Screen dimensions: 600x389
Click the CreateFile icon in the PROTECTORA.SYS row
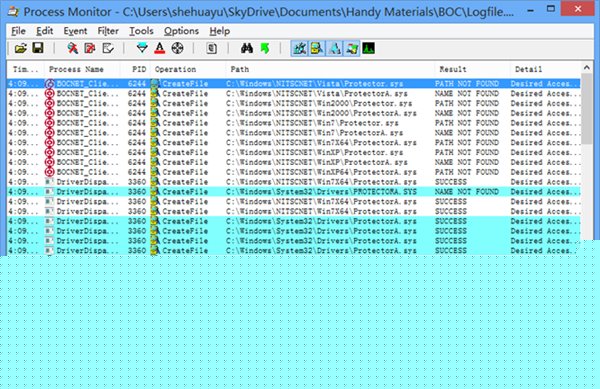[155, 192]
